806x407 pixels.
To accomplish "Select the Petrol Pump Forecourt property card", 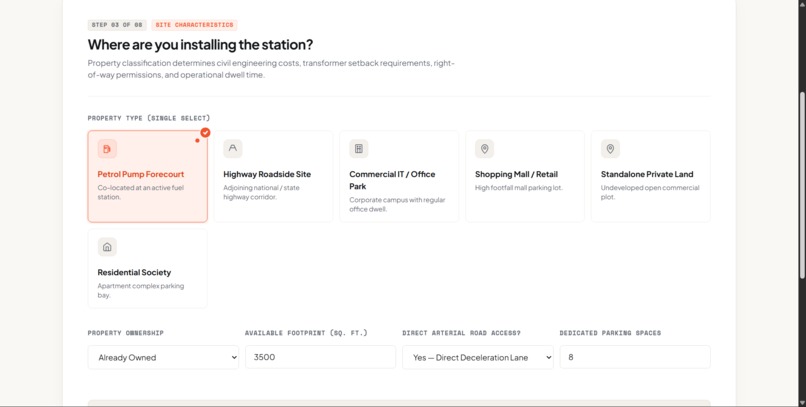I will click(148, 176).
